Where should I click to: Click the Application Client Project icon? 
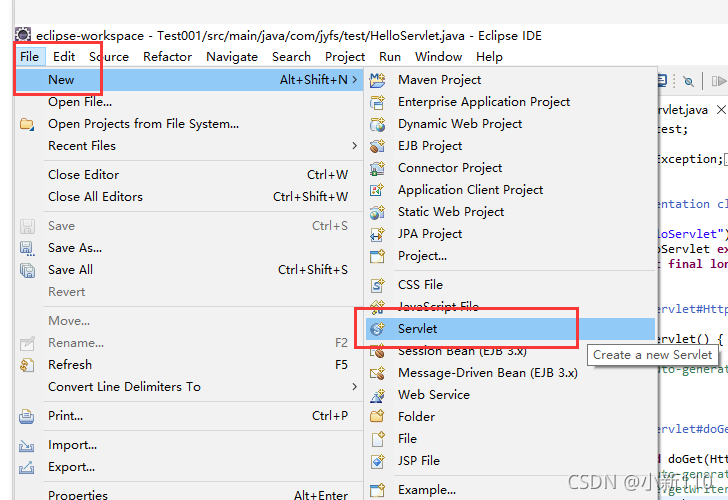377,190
